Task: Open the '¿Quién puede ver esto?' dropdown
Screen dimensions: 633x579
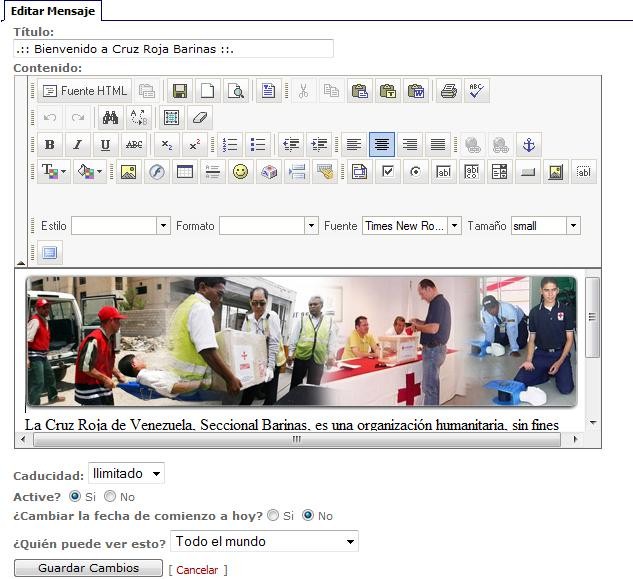Action: tap(264, 542)
